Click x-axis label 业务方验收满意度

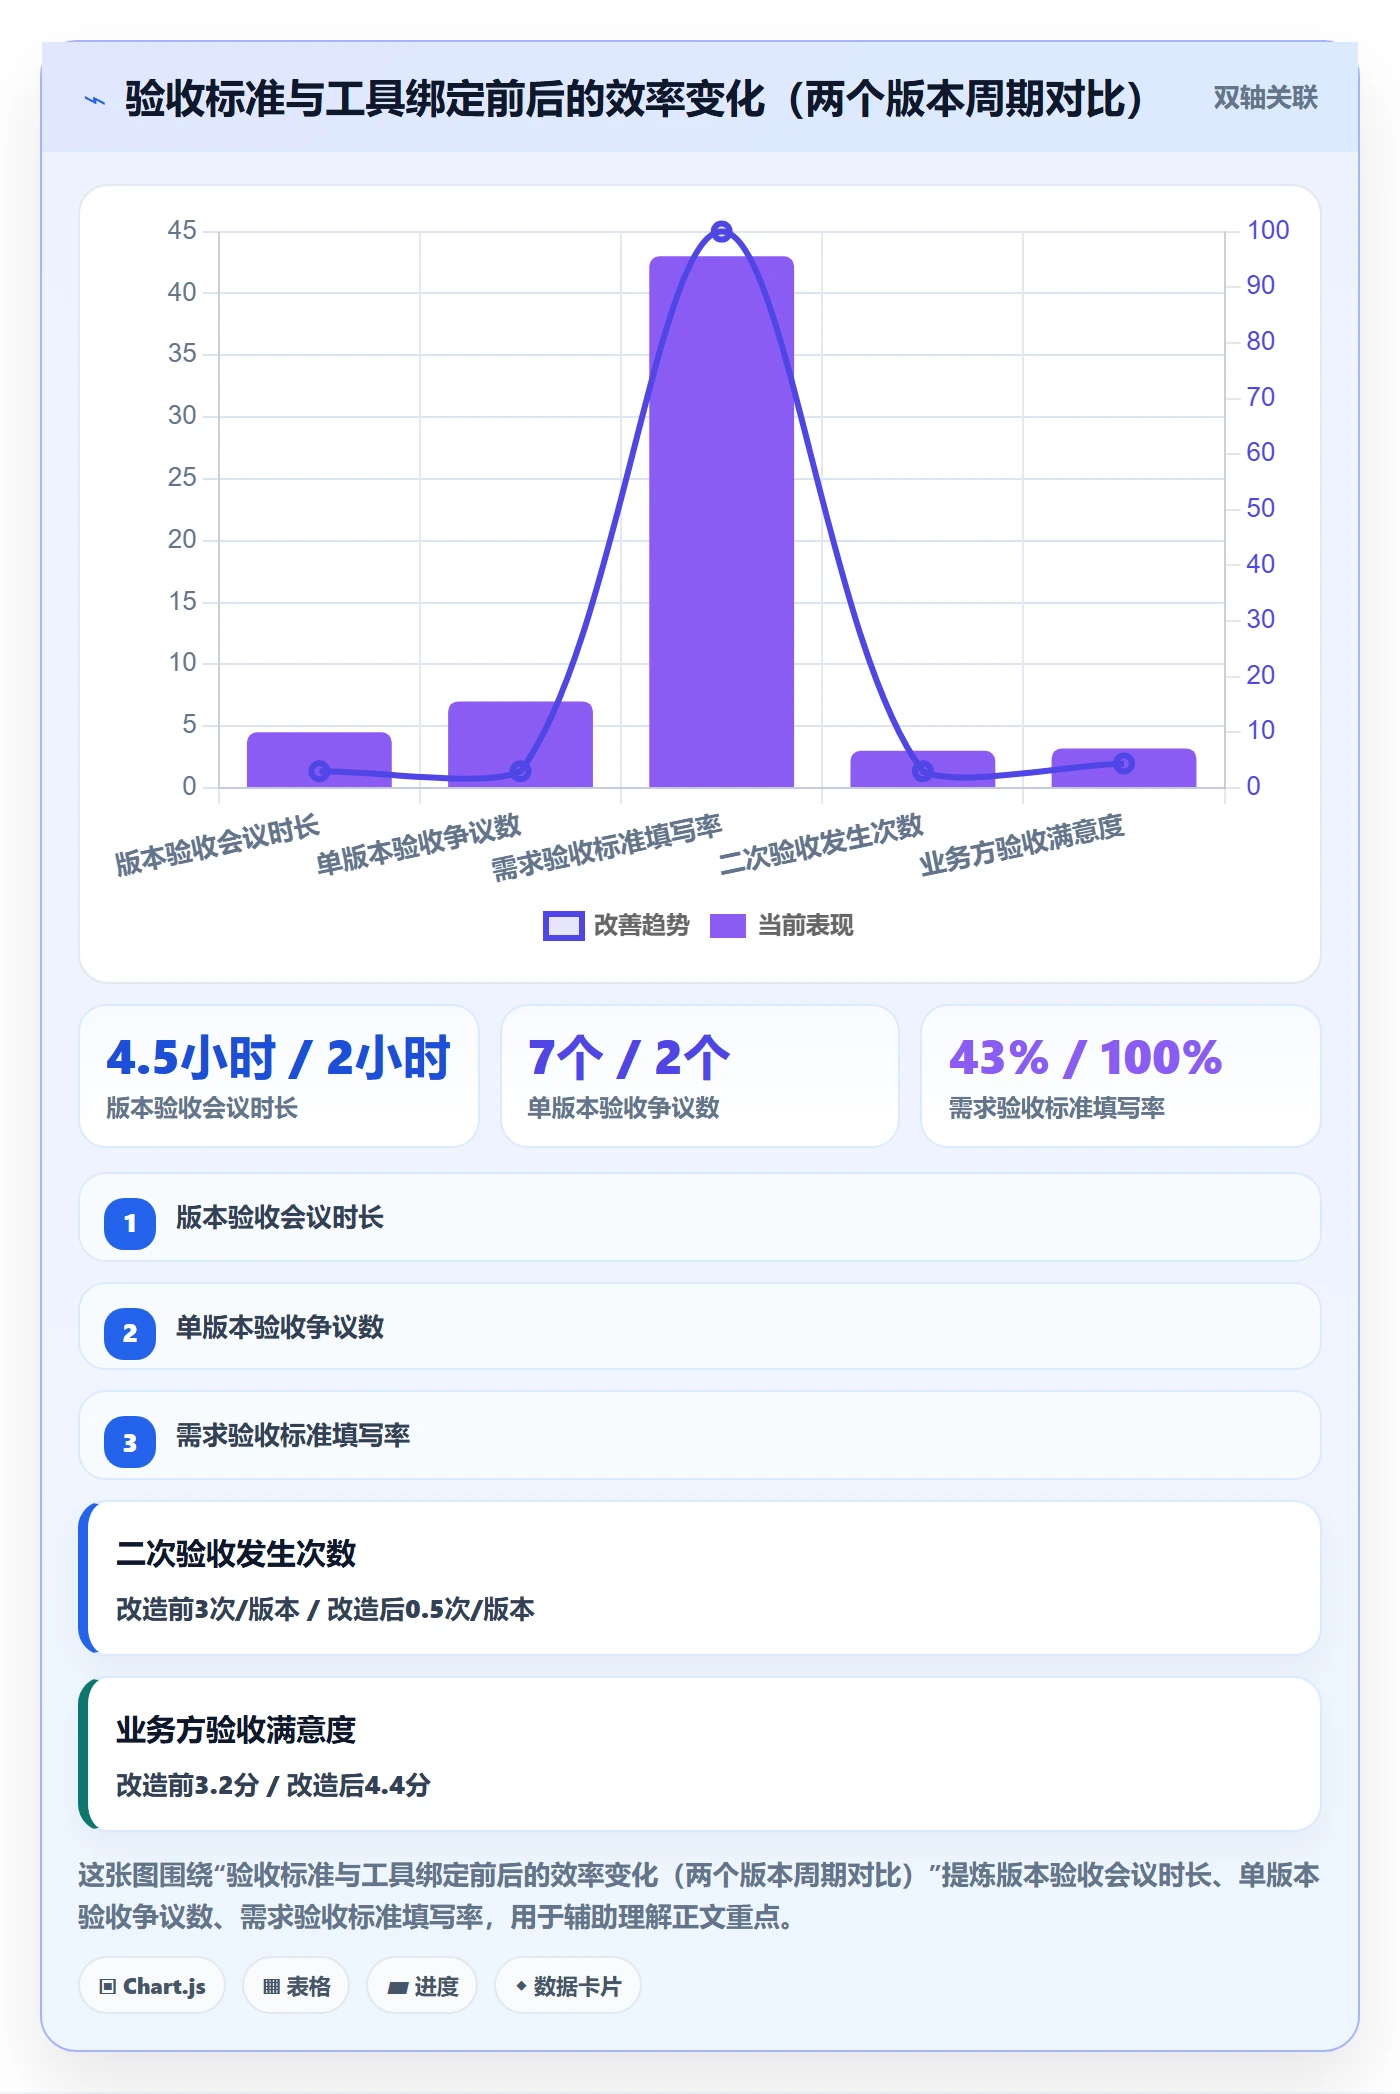pos(1022,845)
